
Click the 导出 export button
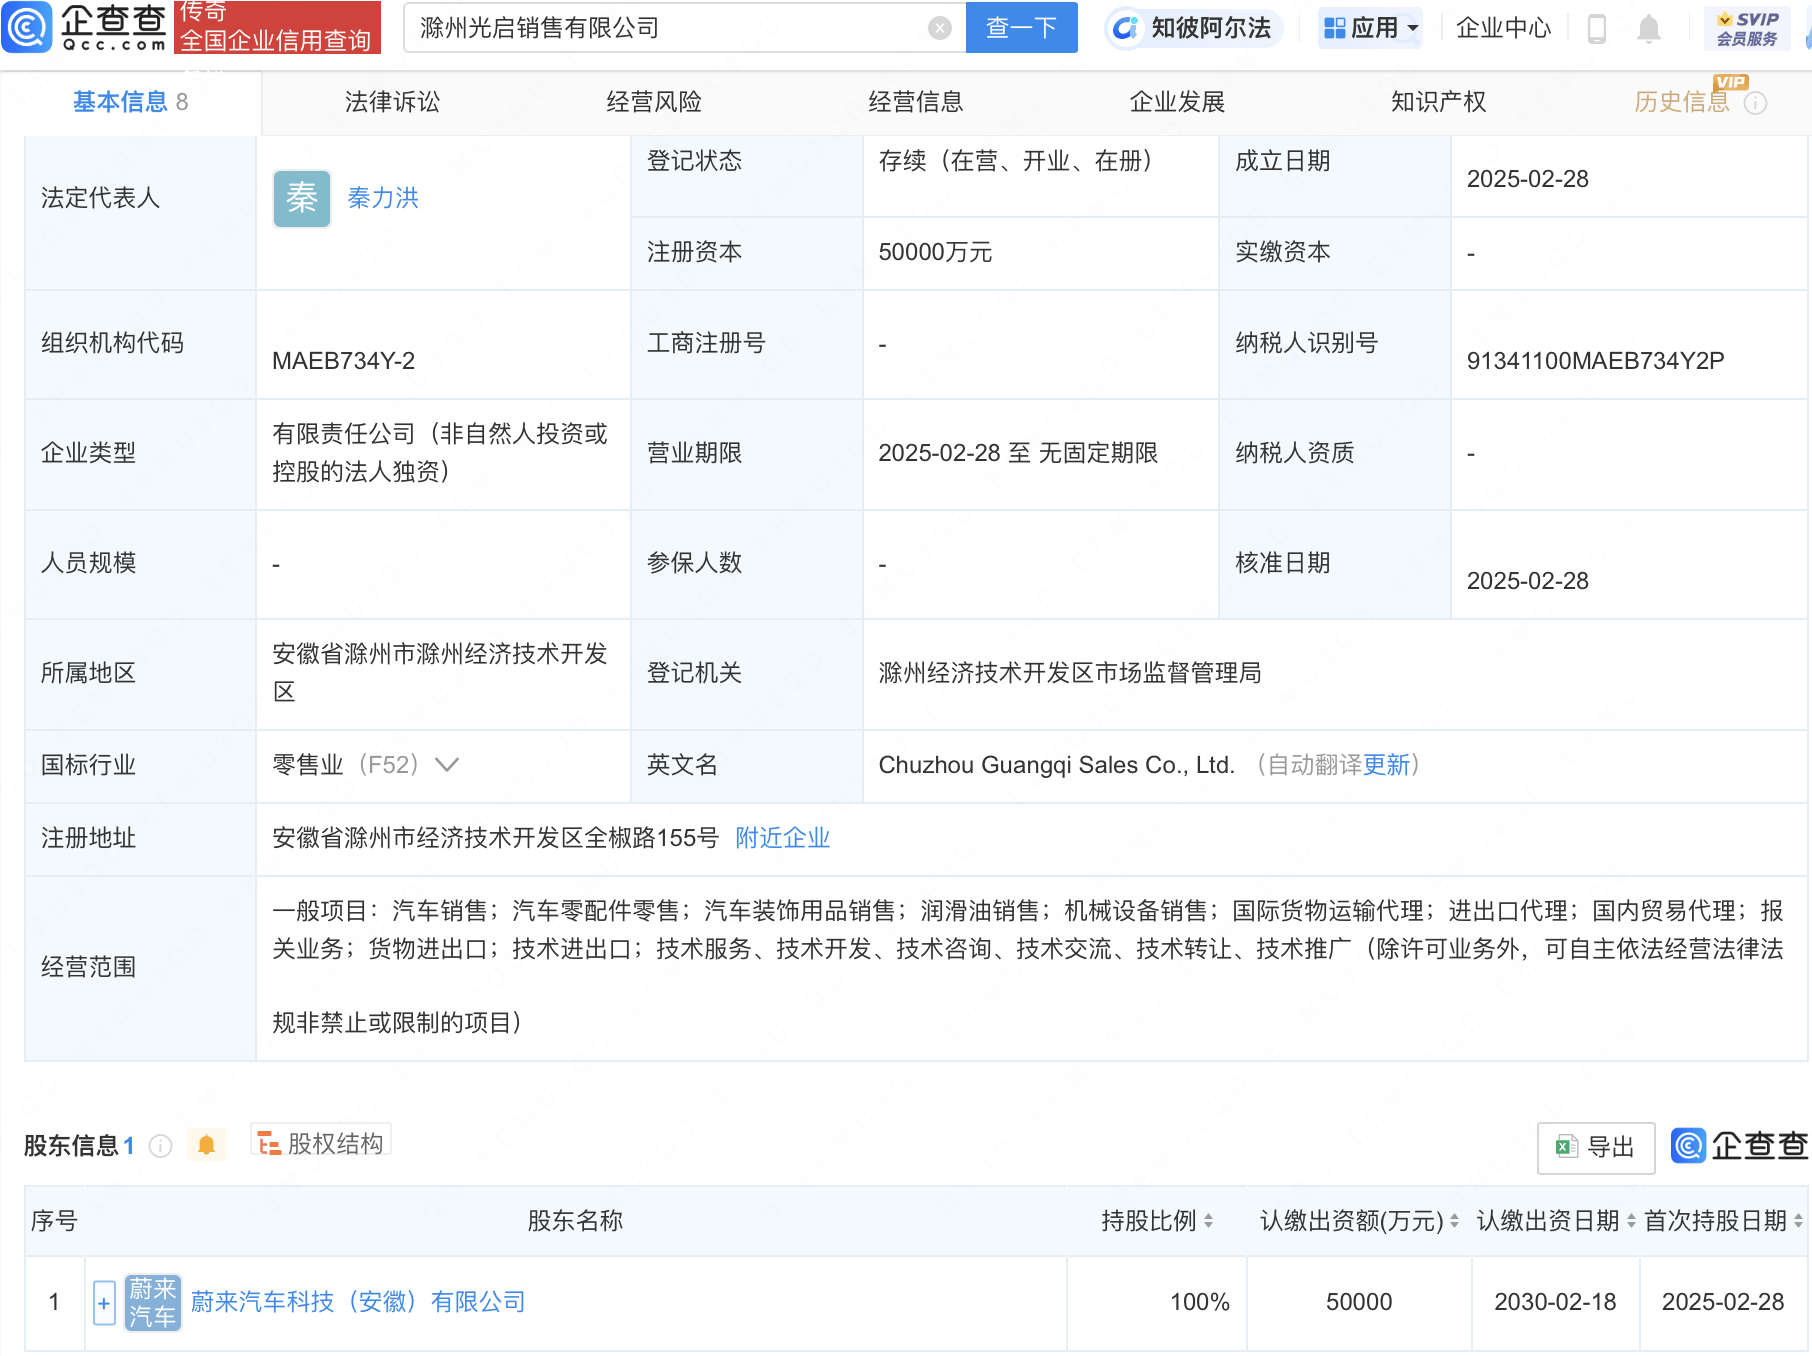(x=1596, y=1147)
